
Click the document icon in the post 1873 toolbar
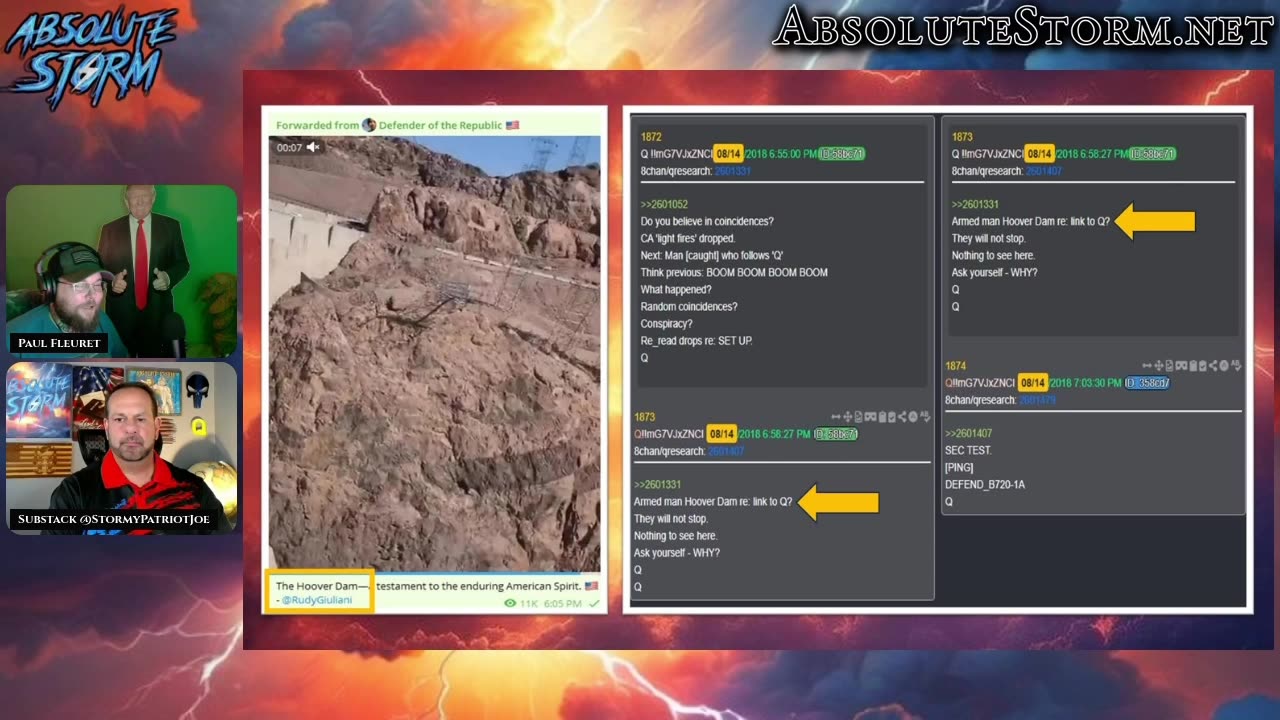858,417
